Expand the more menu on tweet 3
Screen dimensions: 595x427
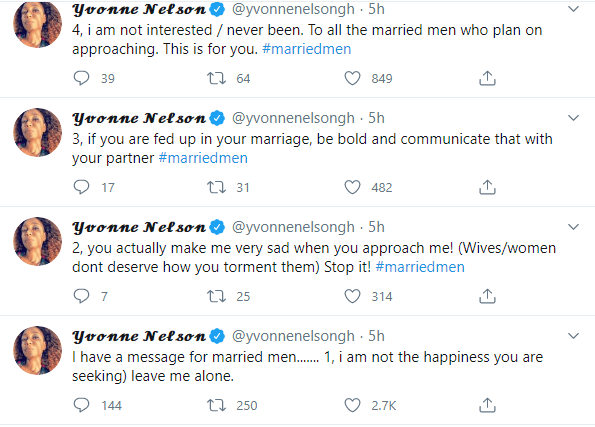click(573, 118)
